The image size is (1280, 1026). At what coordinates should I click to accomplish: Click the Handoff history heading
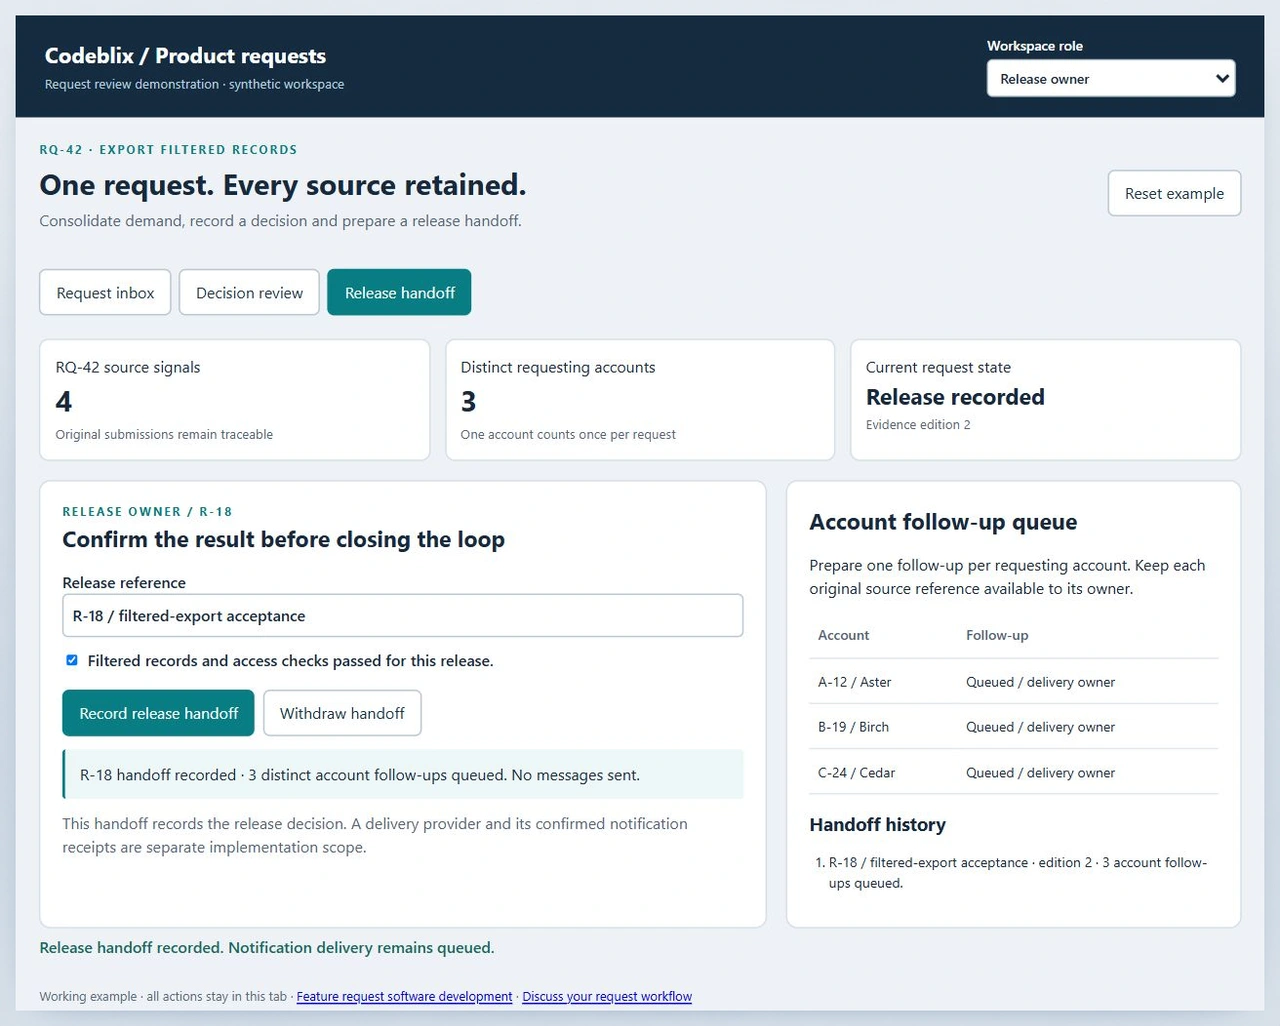(877, 825)
